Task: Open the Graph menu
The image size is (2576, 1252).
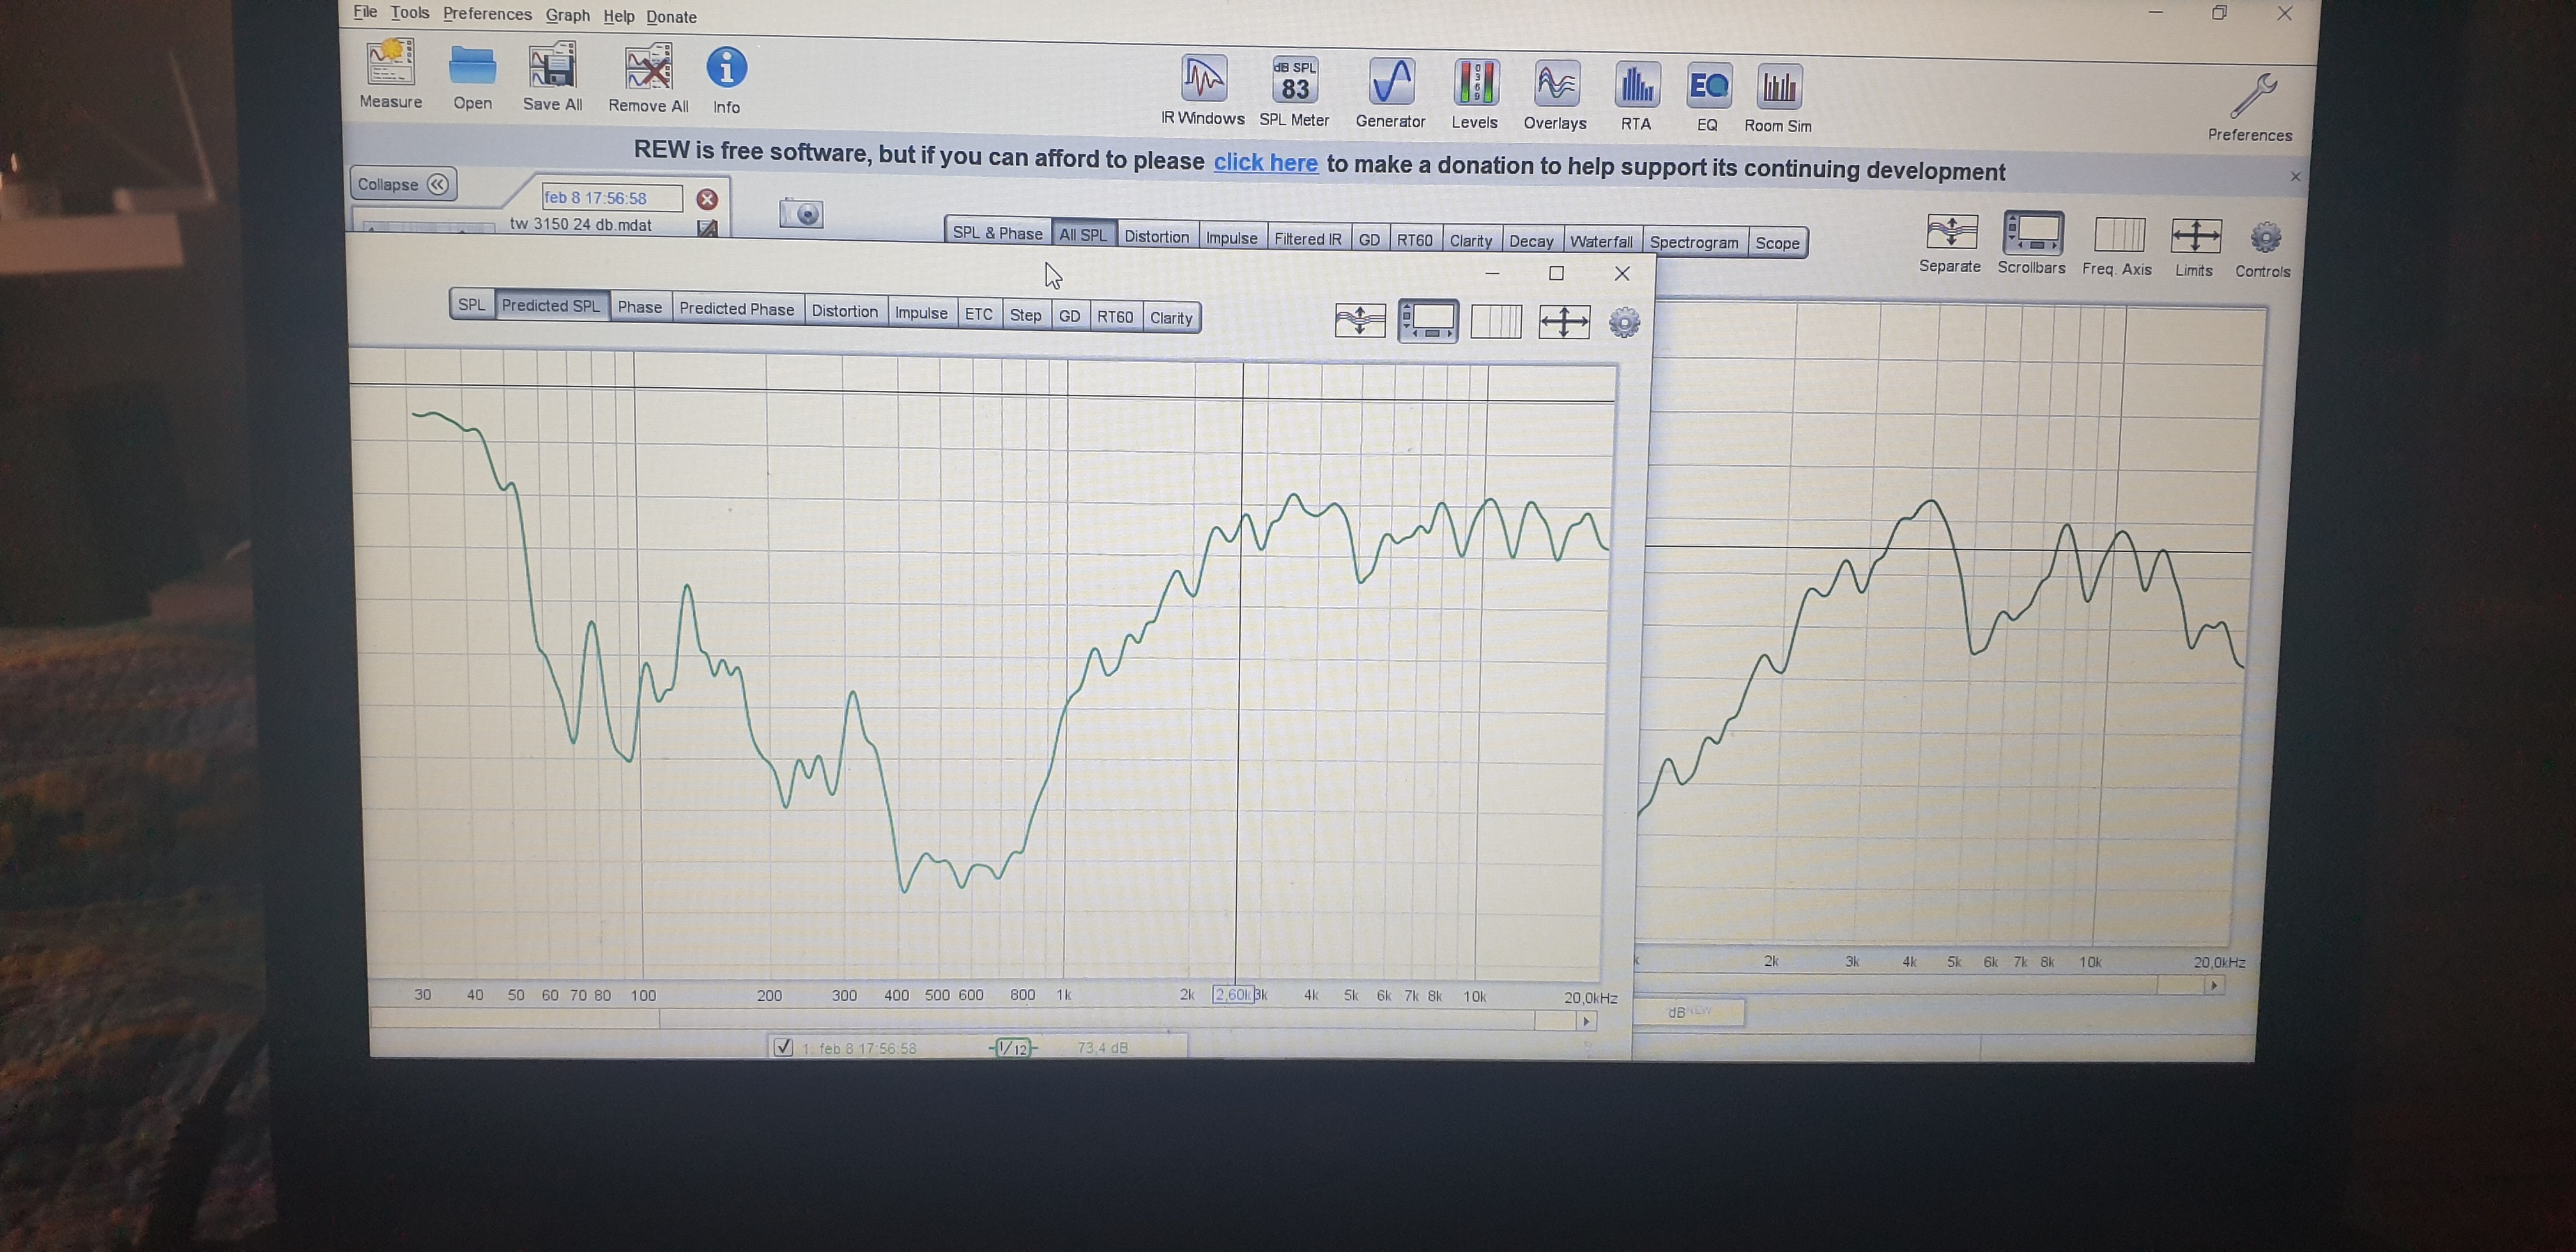Action: pyautogui.click(x=567, y=15)
